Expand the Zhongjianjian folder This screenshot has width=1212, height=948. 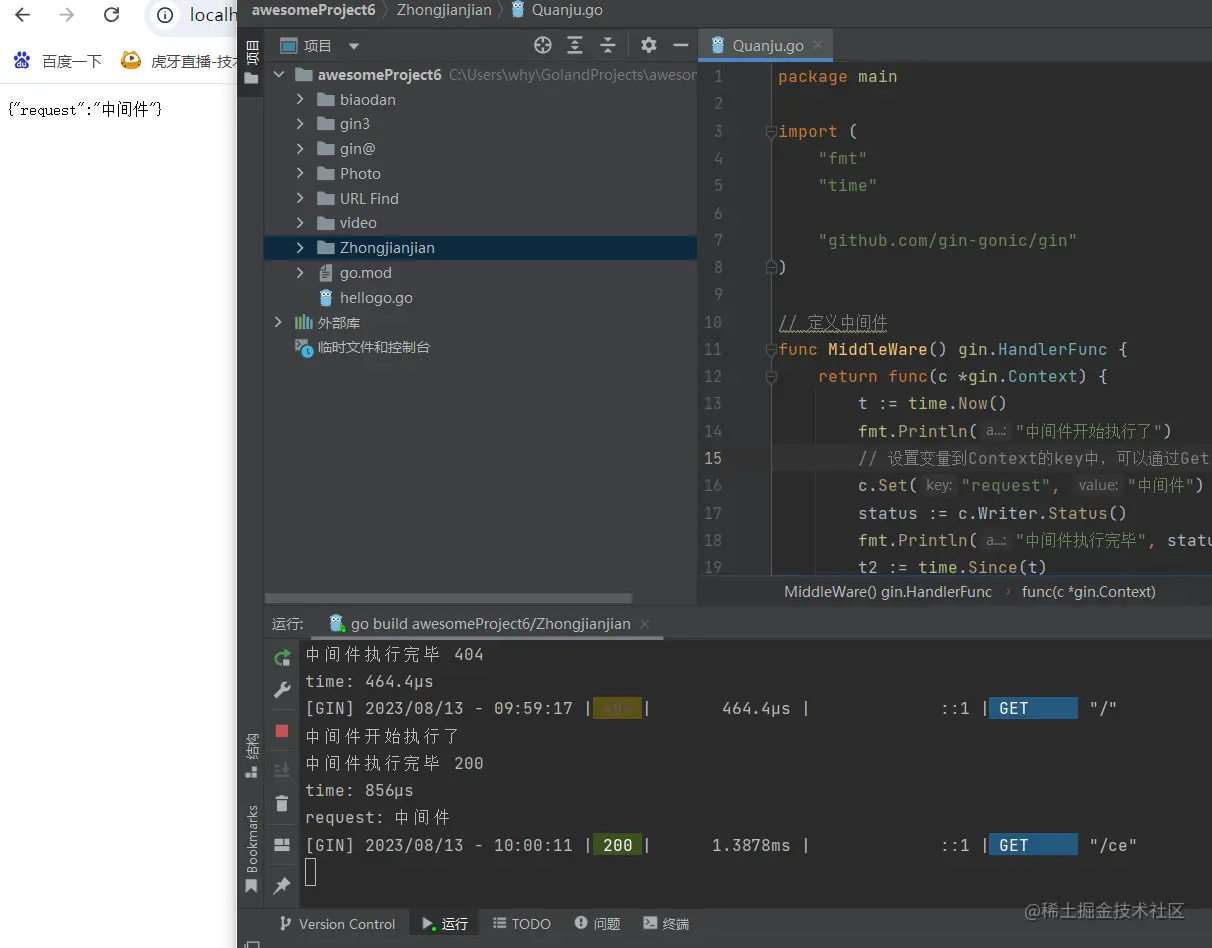pyautogui.click(x=300, y=248)
